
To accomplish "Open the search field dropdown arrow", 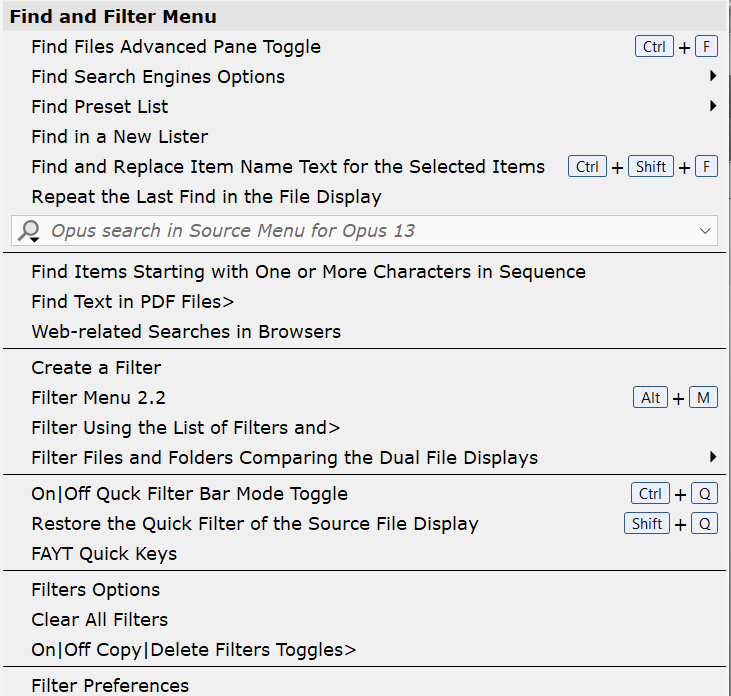I will click(705, 231).
